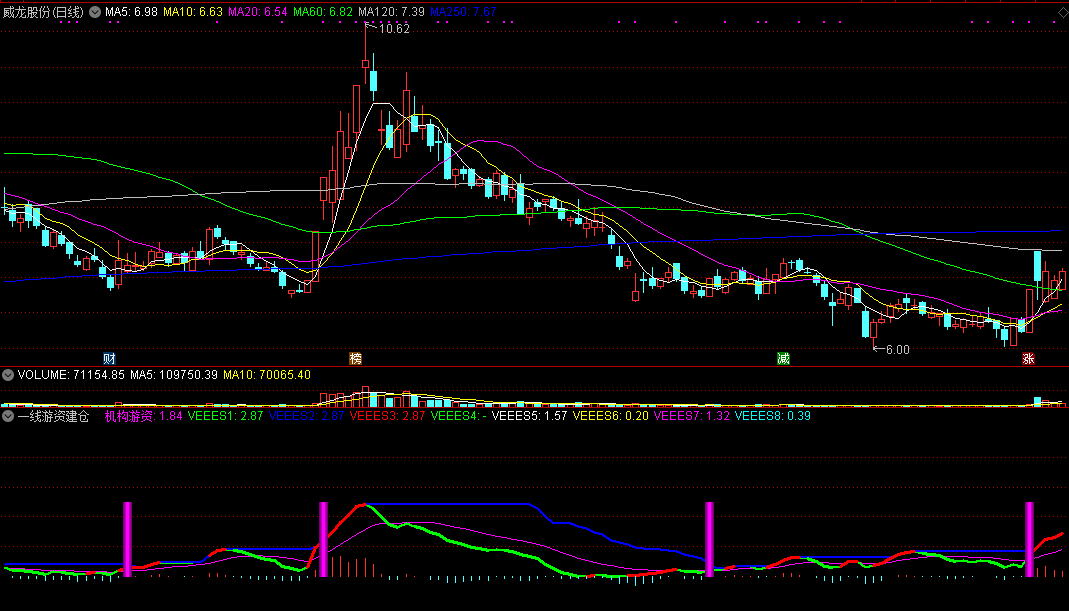This screenshot has width=1069, height=611.
Task: Select the VEEES3: 2.87 label
Action: (x=387, y=416)
